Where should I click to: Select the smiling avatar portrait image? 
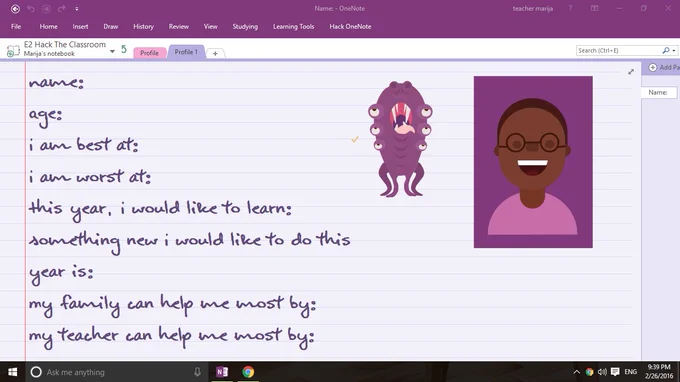pyautogui.click(x=533, y=162)
